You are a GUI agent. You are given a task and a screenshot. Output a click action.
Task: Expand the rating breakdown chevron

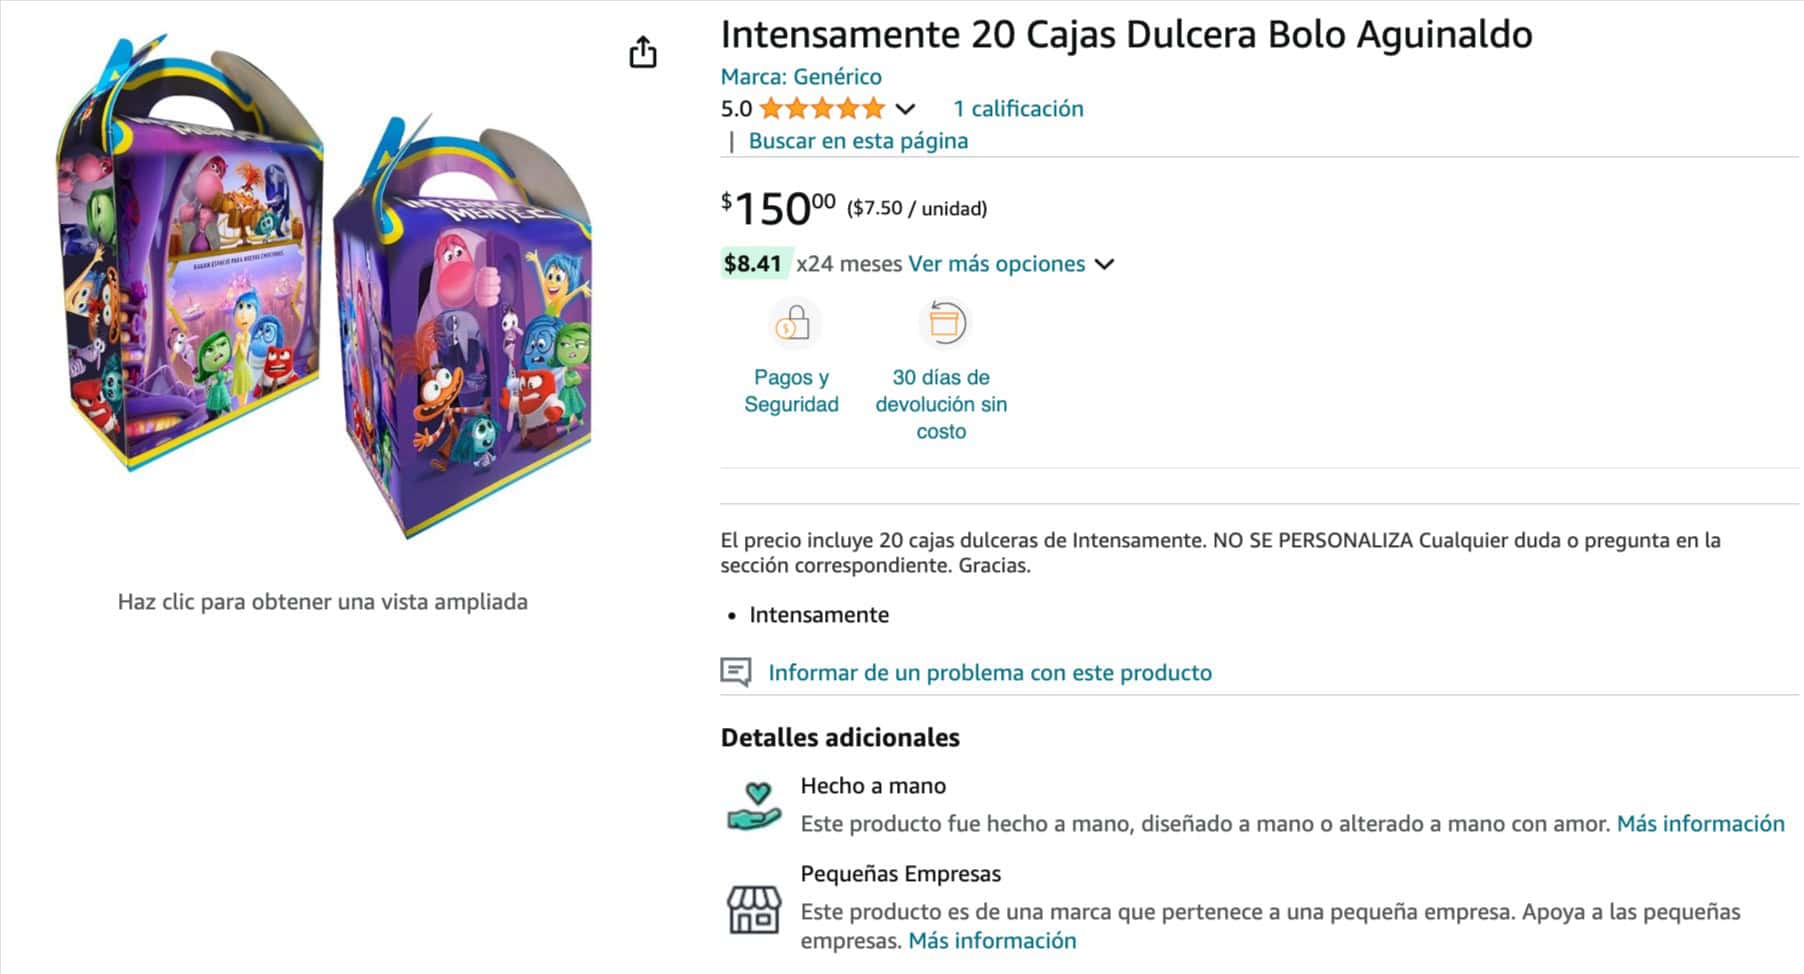tap(905, 109)
